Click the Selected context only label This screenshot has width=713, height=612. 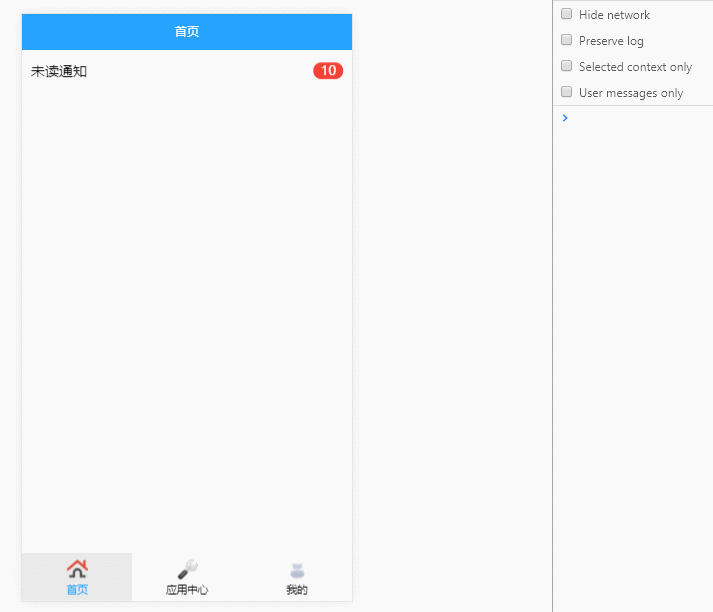pos(635,67)
